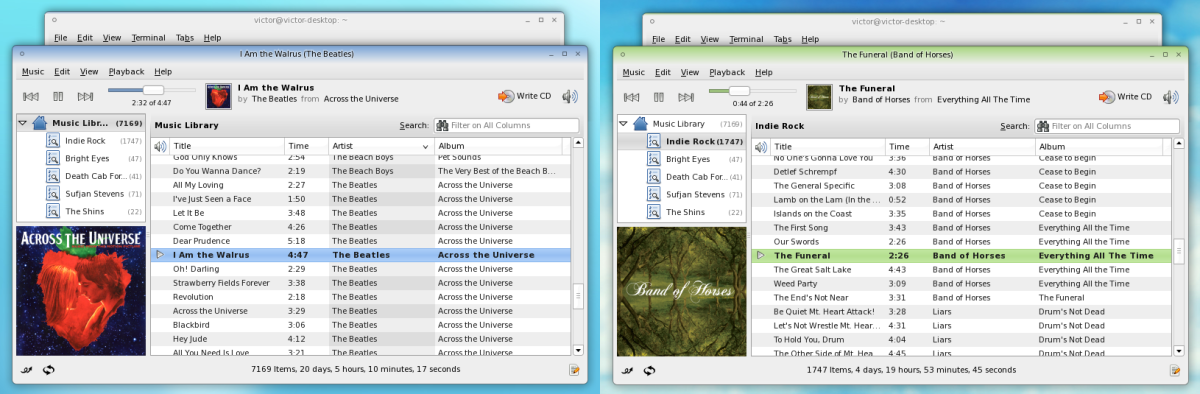Click search binoculars icon in Walrus window
1200x394 pixels.
[x=442, y=126]
